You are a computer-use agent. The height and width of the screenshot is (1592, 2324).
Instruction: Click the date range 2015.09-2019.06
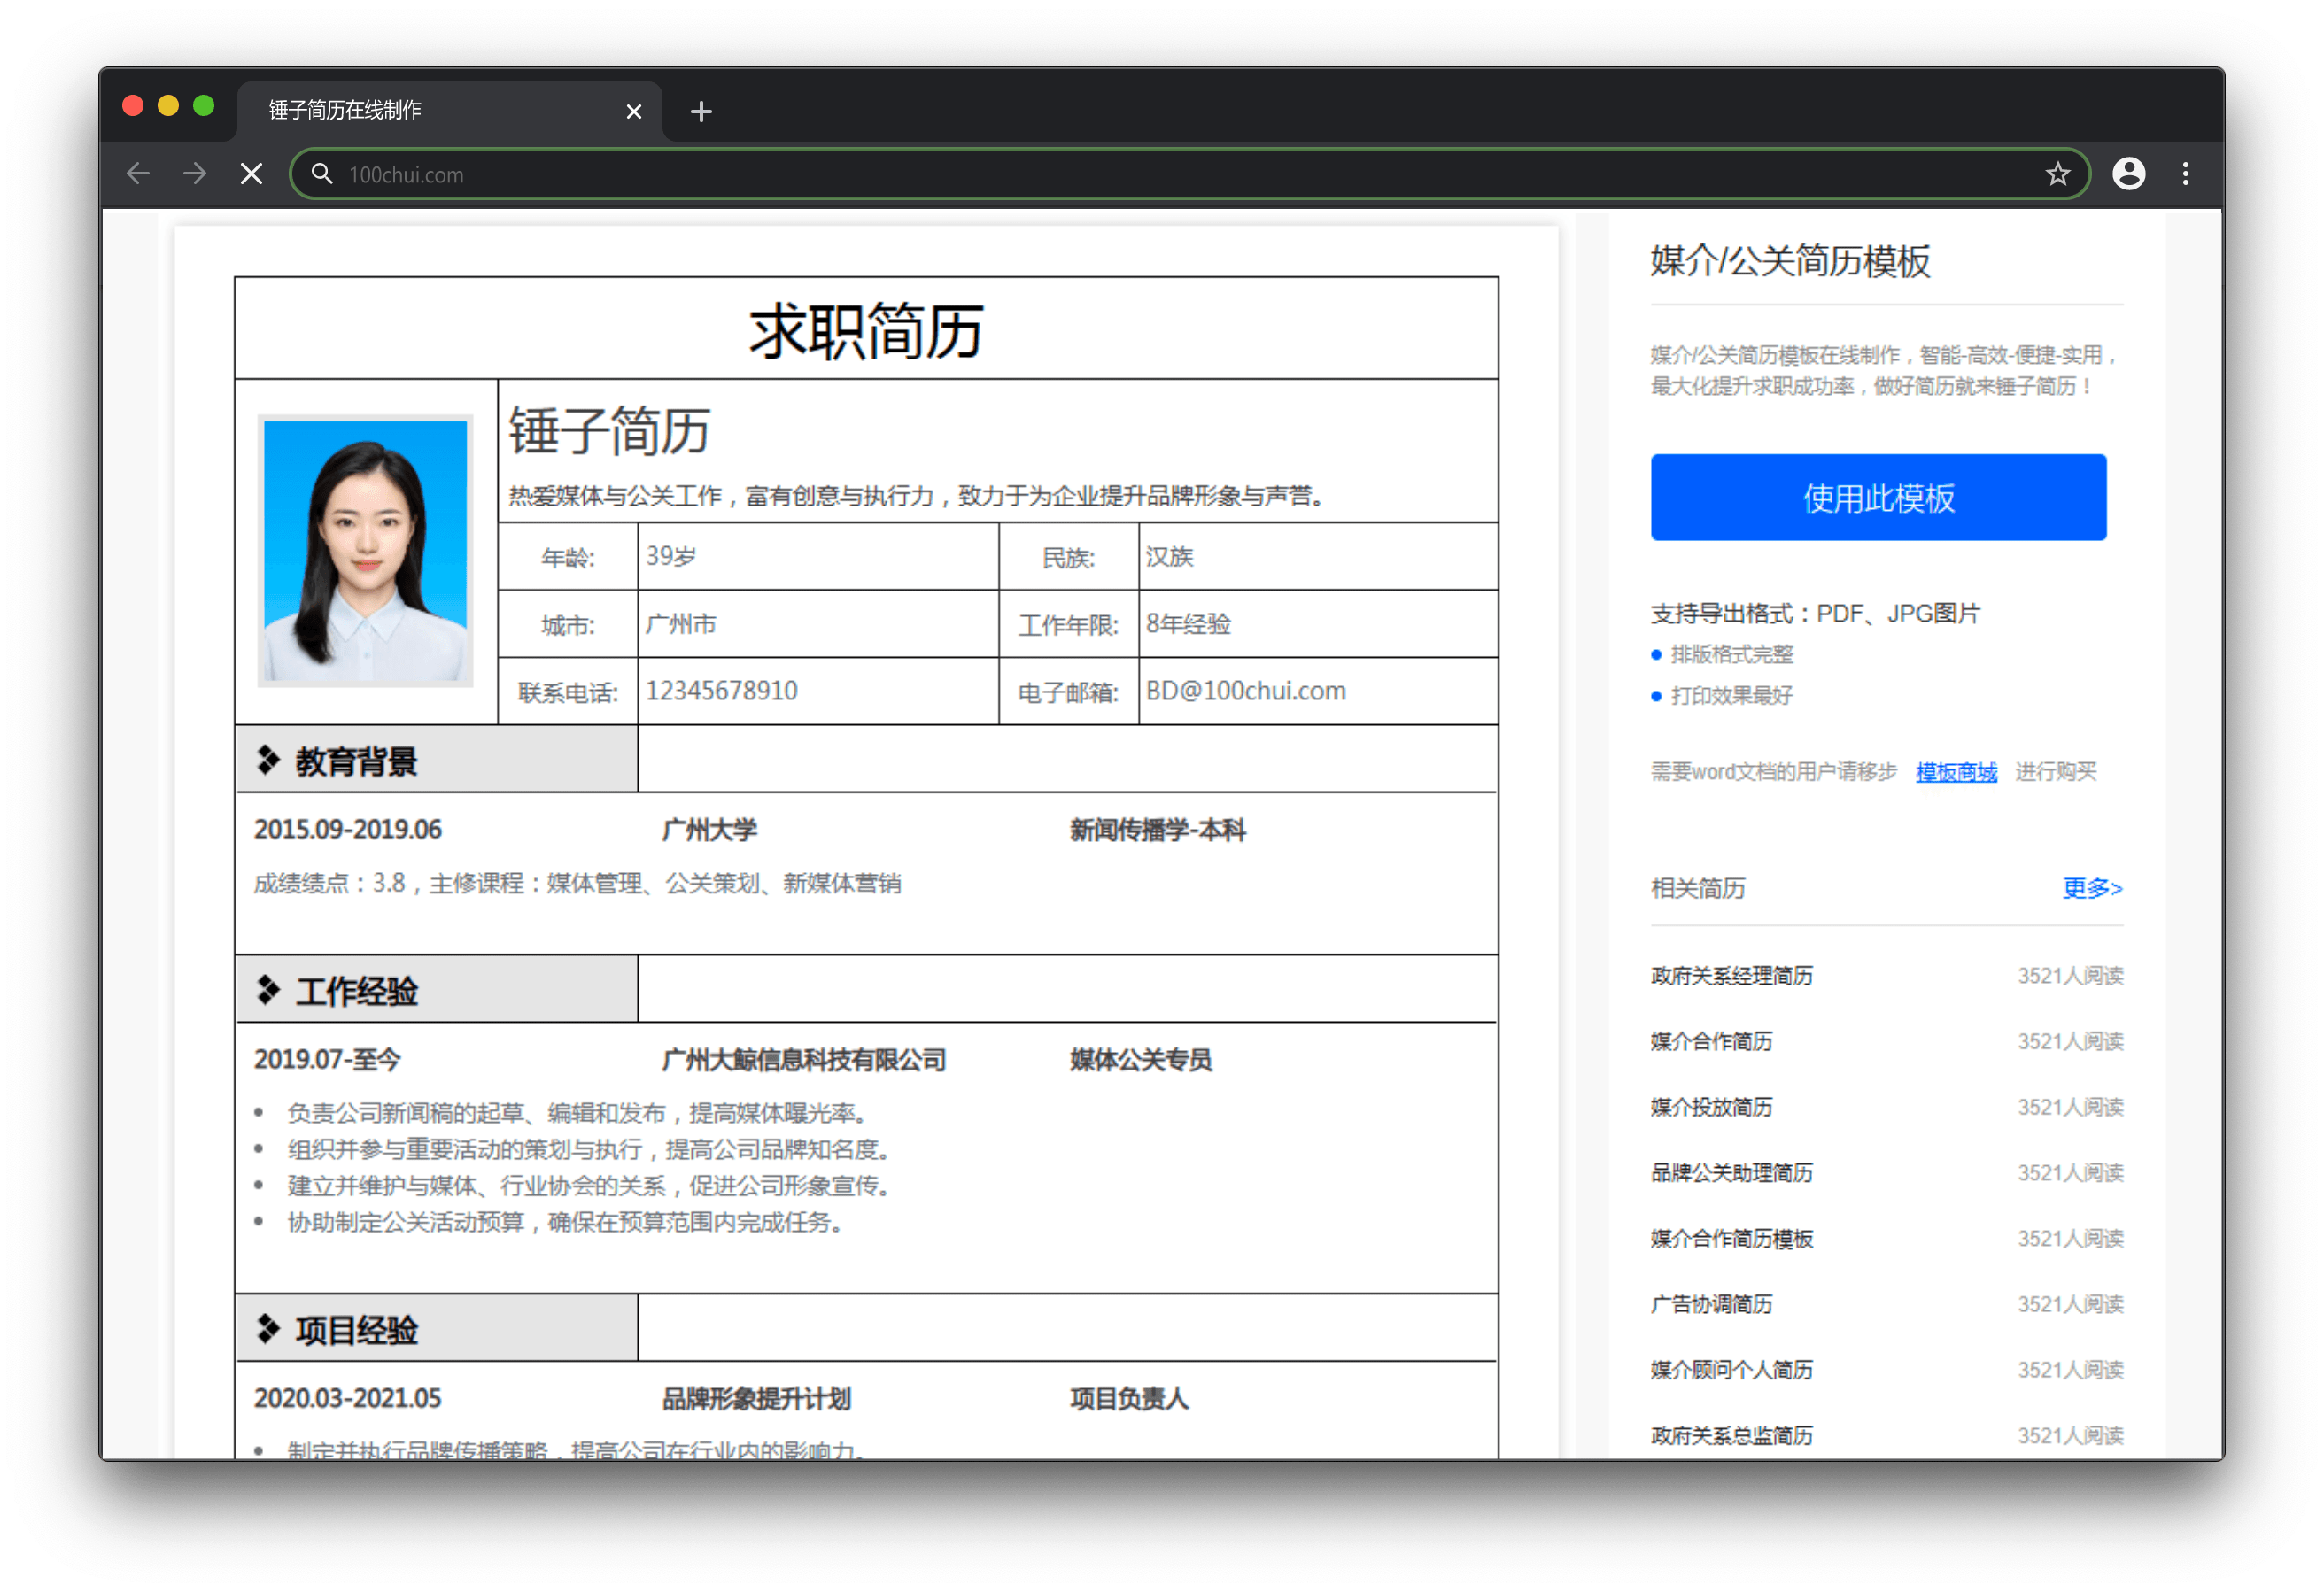click(347, 829)
